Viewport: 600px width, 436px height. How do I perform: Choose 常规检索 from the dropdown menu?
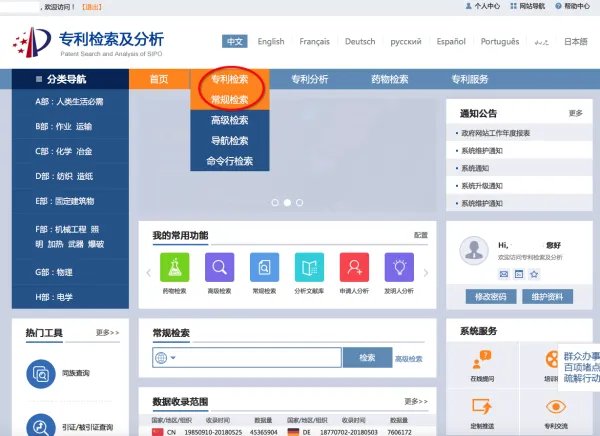[x=230, y=100]
